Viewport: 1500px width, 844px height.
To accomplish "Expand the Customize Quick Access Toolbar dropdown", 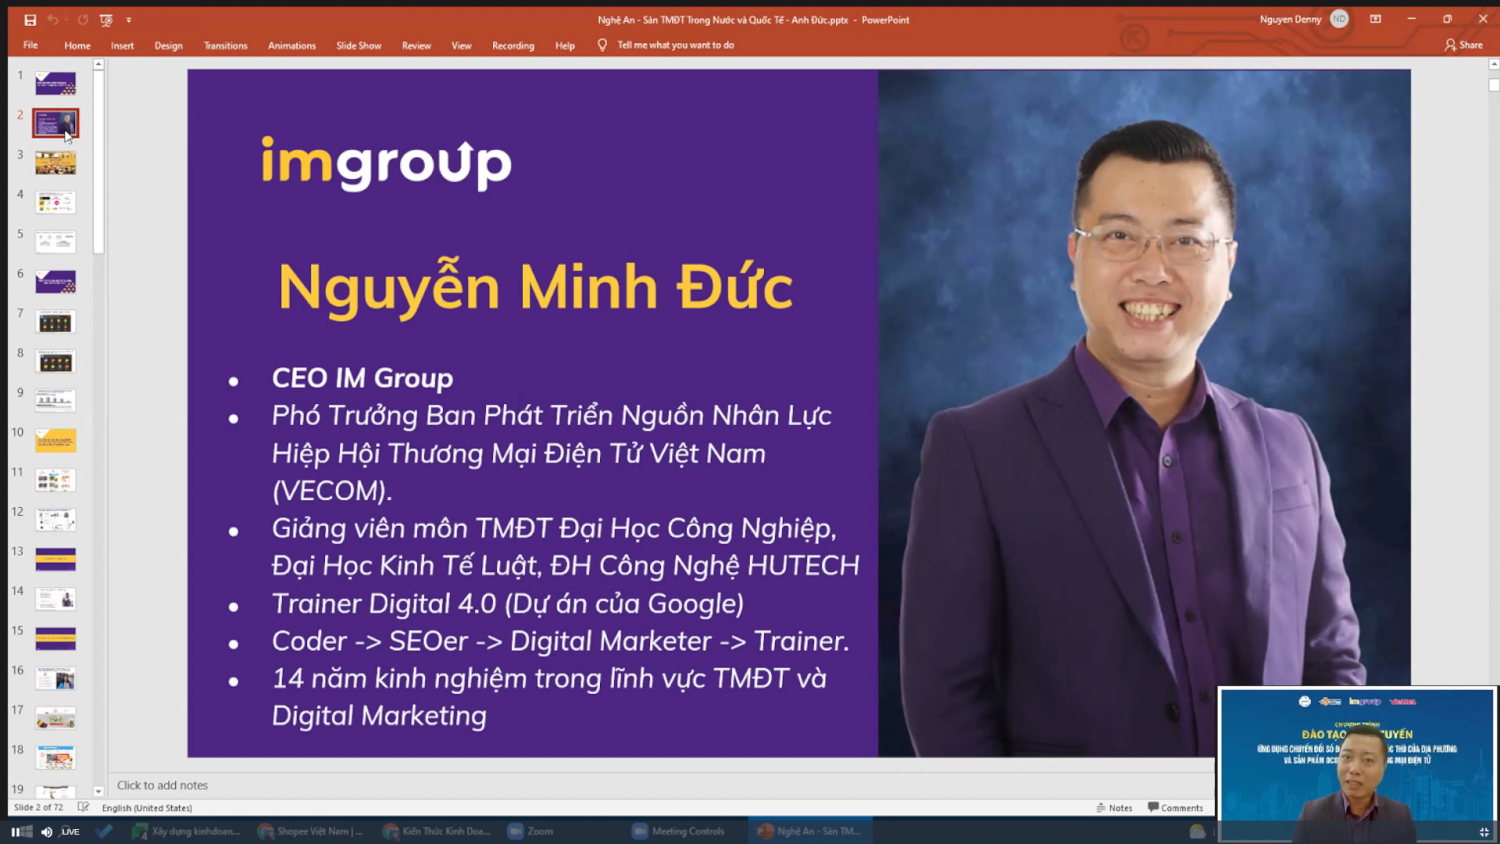I will coord(129,20).
